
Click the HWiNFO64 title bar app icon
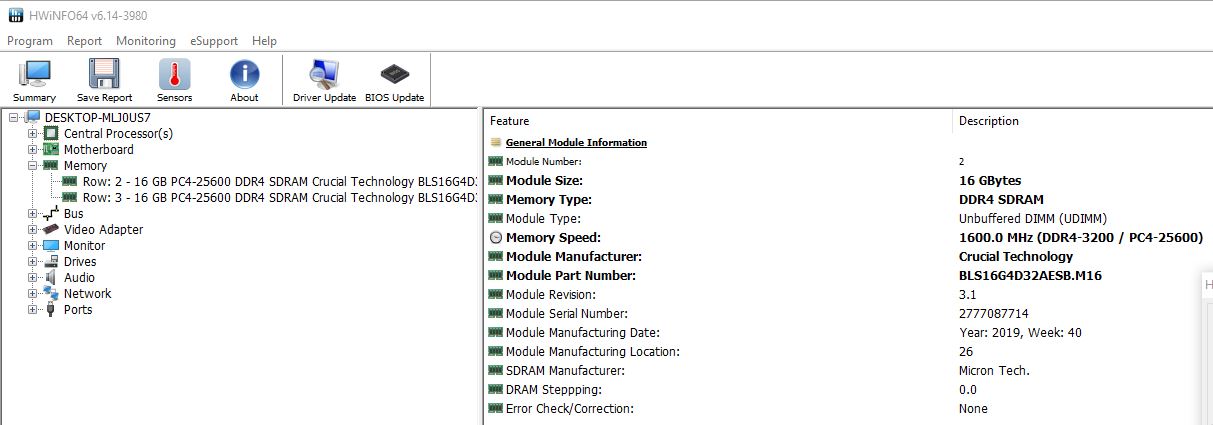[x=16, y=13]
